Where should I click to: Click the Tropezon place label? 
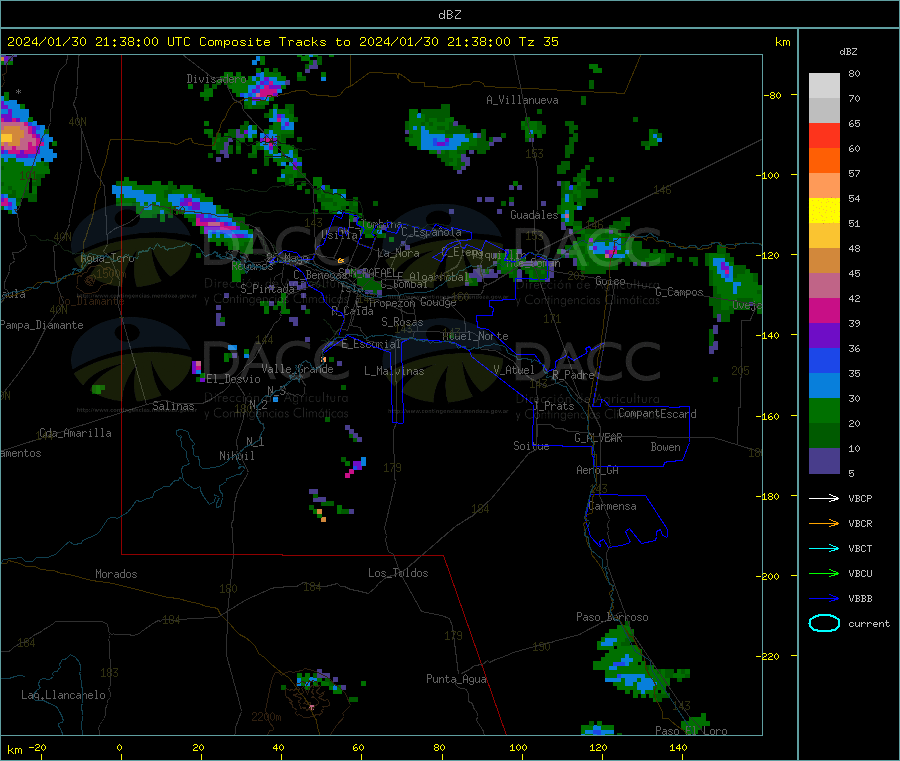point(391,303)
